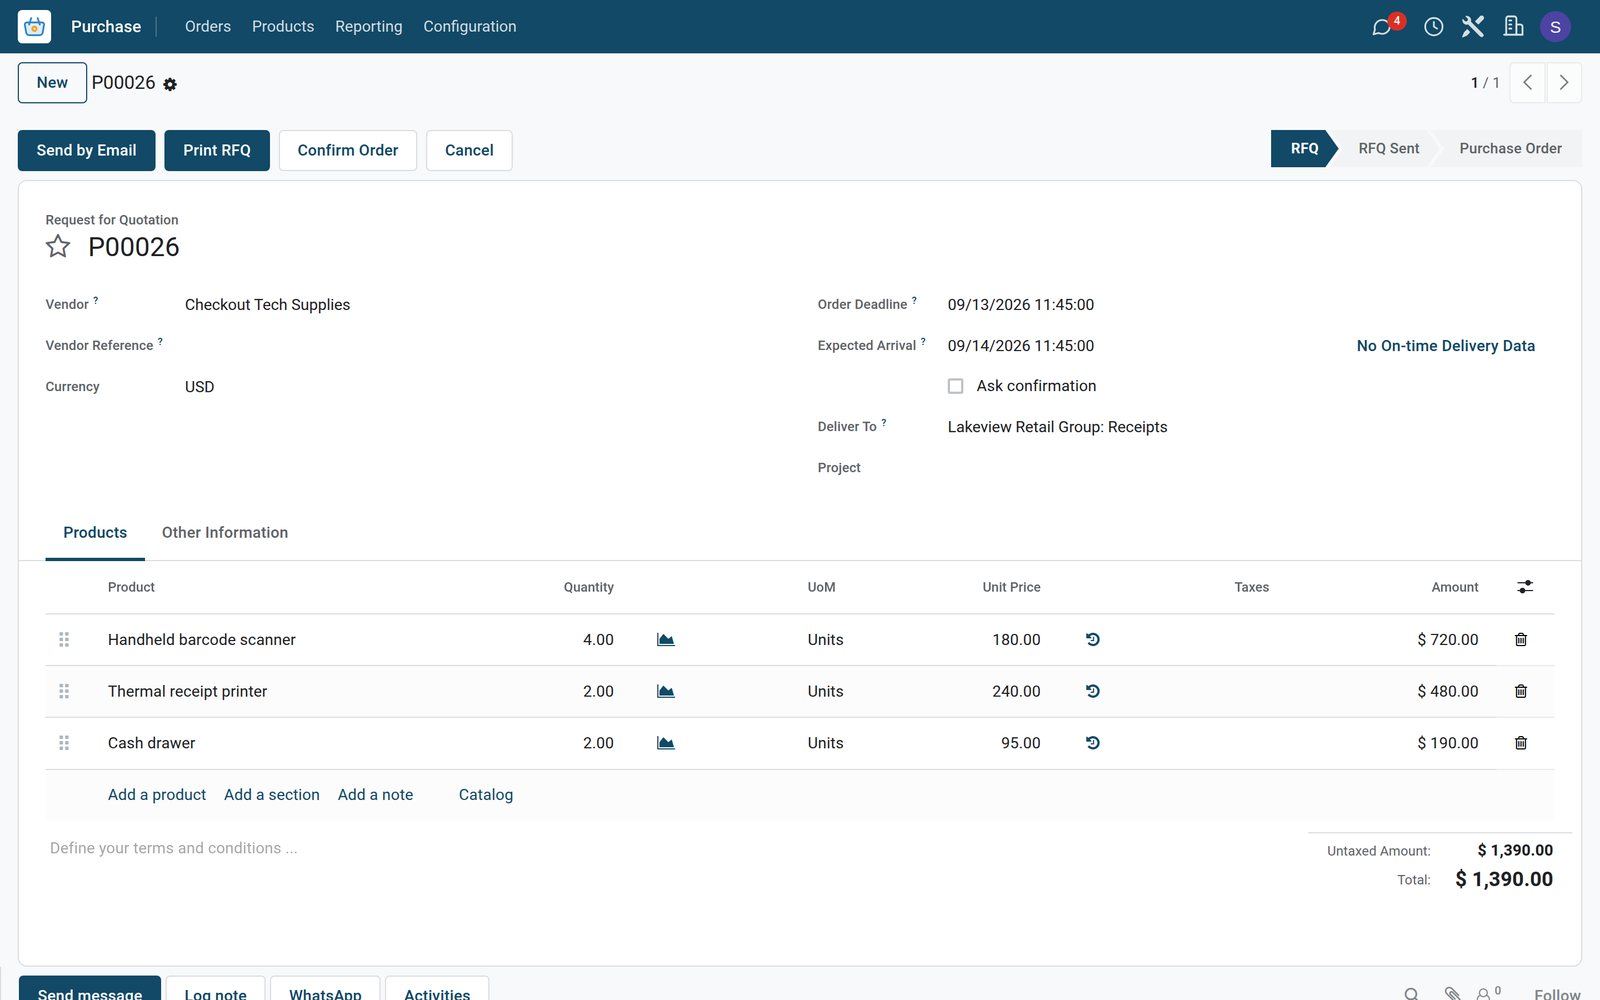Open the column settings adjuster icon

click(x=1525, y=587)
